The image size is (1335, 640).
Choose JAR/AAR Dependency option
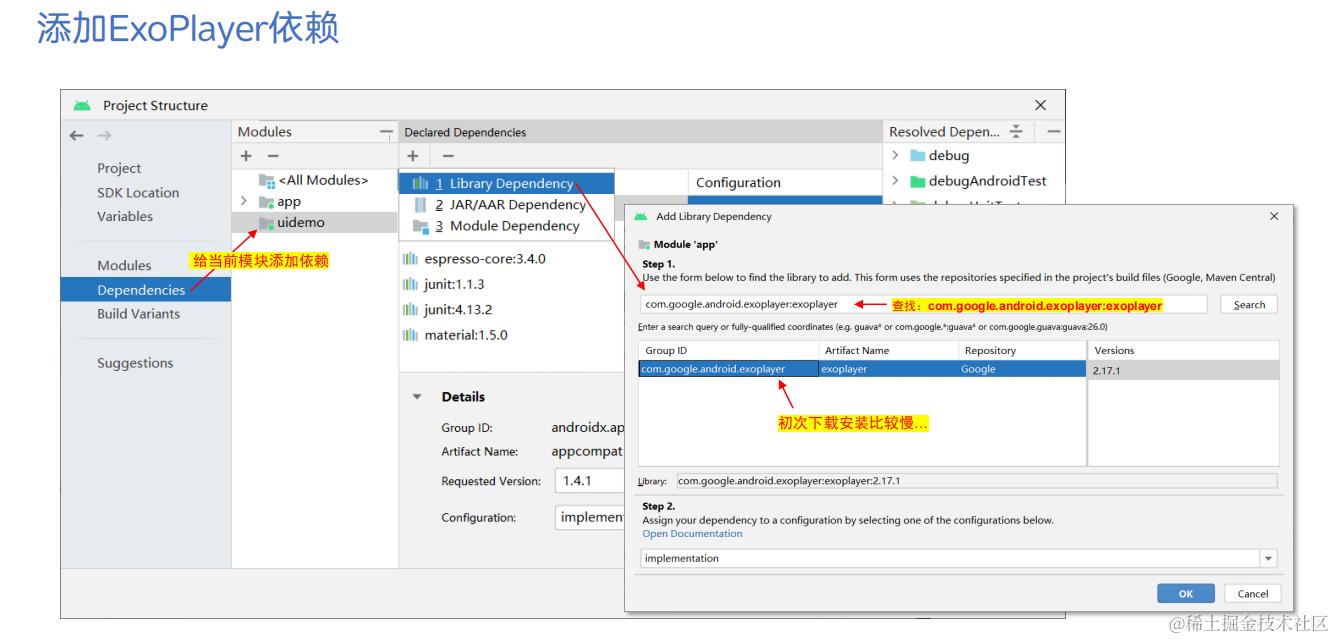point(506,205)
